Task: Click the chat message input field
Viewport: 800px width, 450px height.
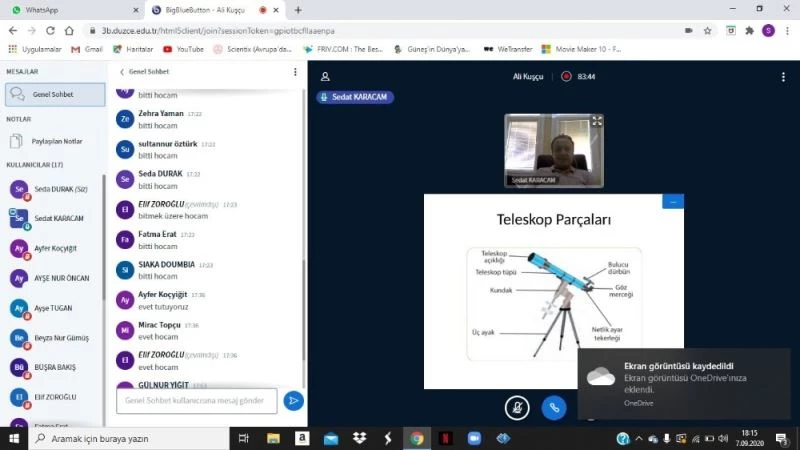Action: coord(196,401)
